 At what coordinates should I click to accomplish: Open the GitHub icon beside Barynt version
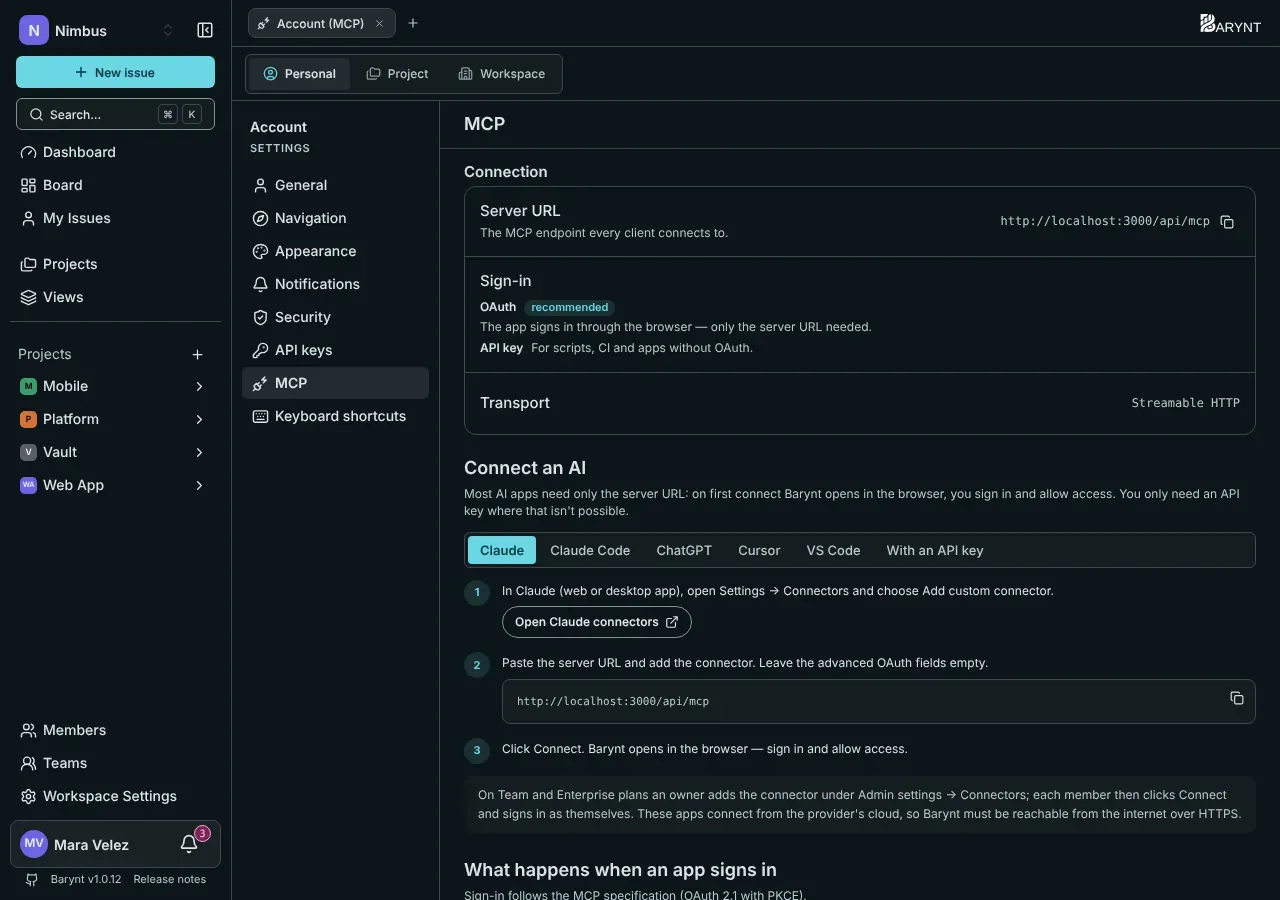(32, 879)
